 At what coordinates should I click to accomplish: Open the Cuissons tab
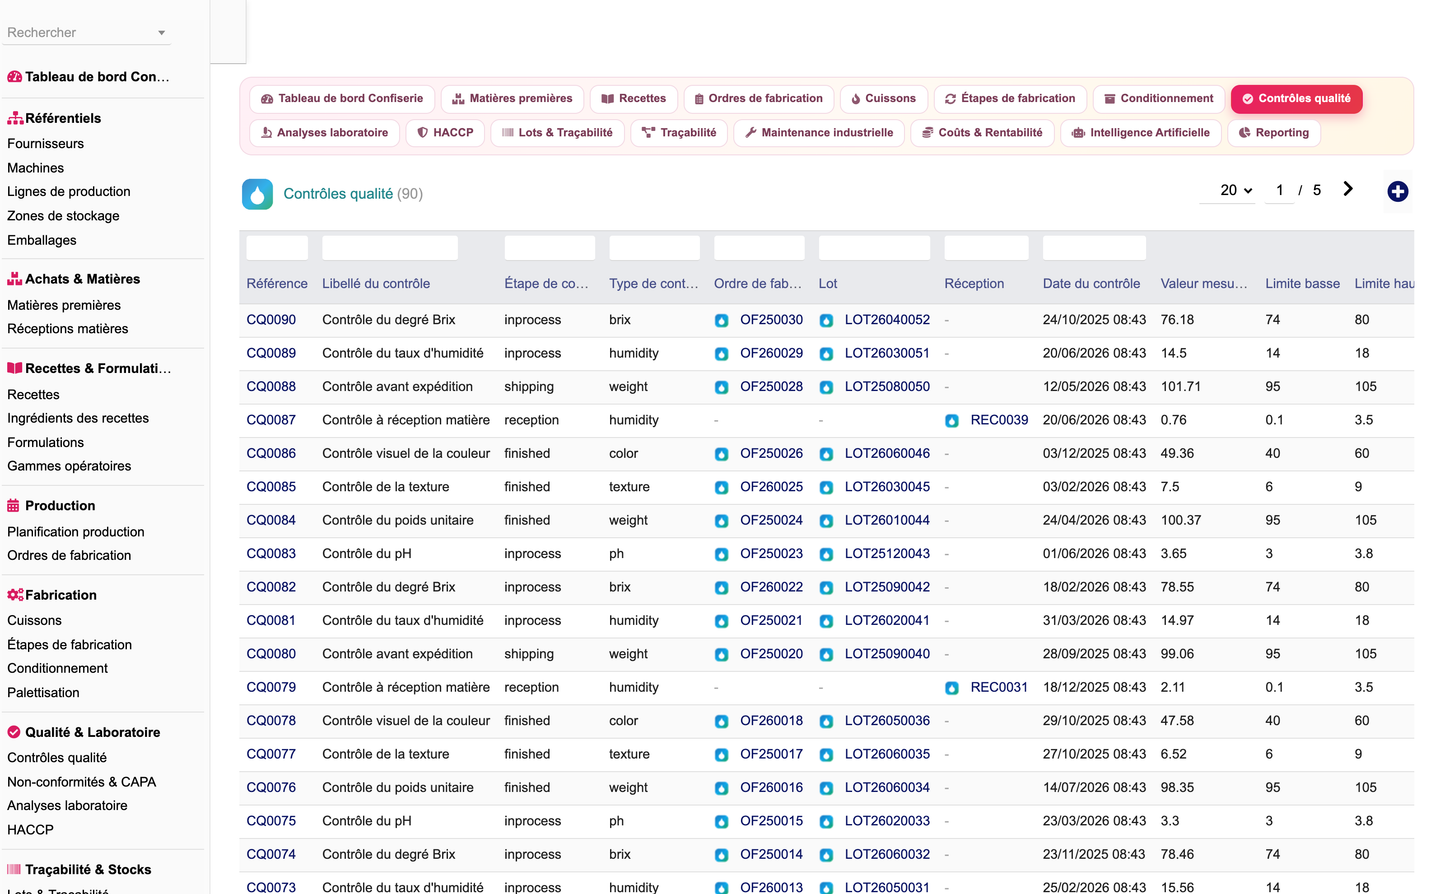(884, 99)
